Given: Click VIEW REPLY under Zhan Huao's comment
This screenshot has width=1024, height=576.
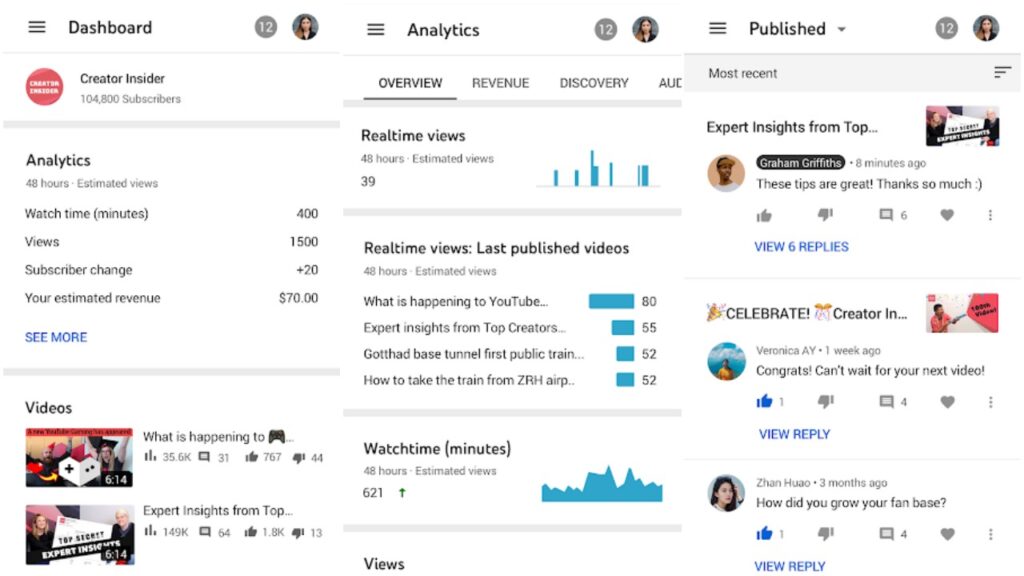Looking at the screenshot, I should click(790, 566).
